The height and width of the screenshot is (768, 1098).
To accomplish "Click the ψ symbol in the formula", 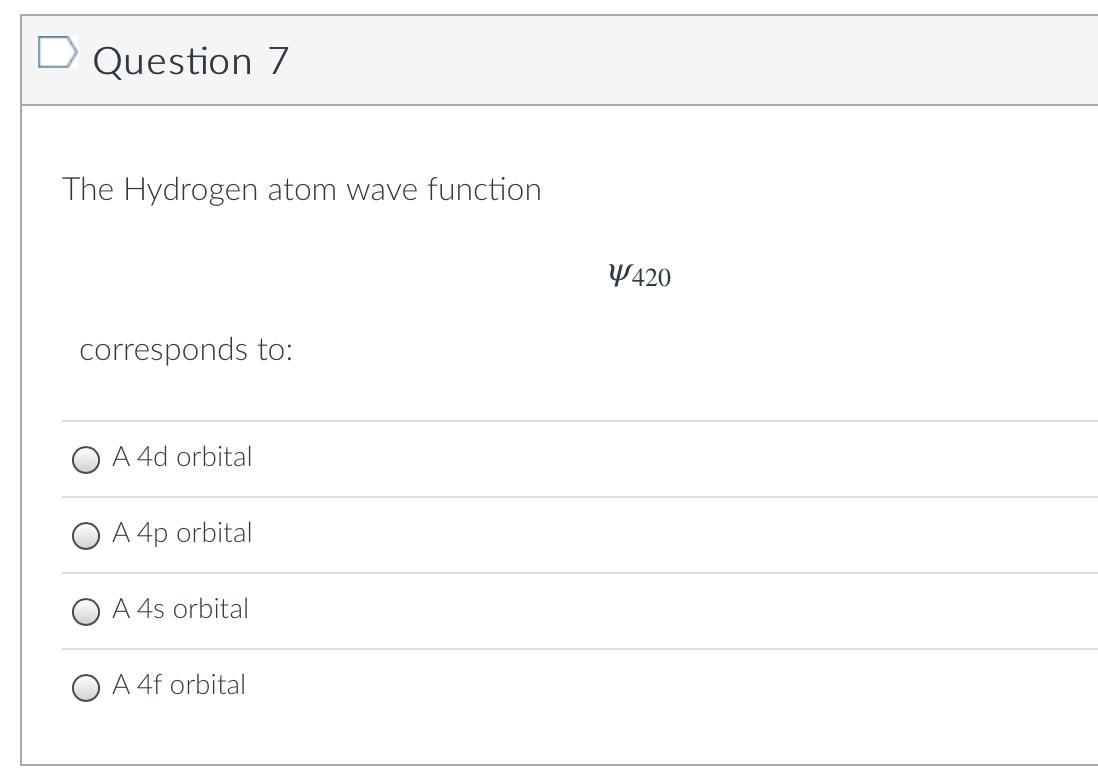I will [619, 273].
